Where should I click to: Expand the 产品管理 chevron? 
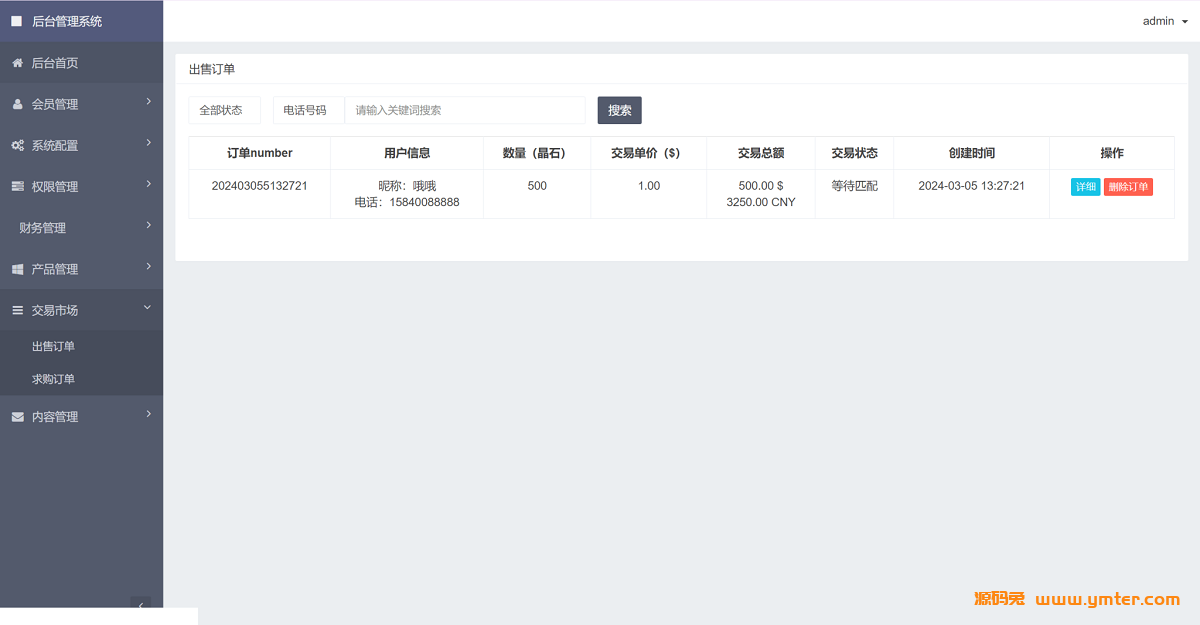[x=148, y=266]
